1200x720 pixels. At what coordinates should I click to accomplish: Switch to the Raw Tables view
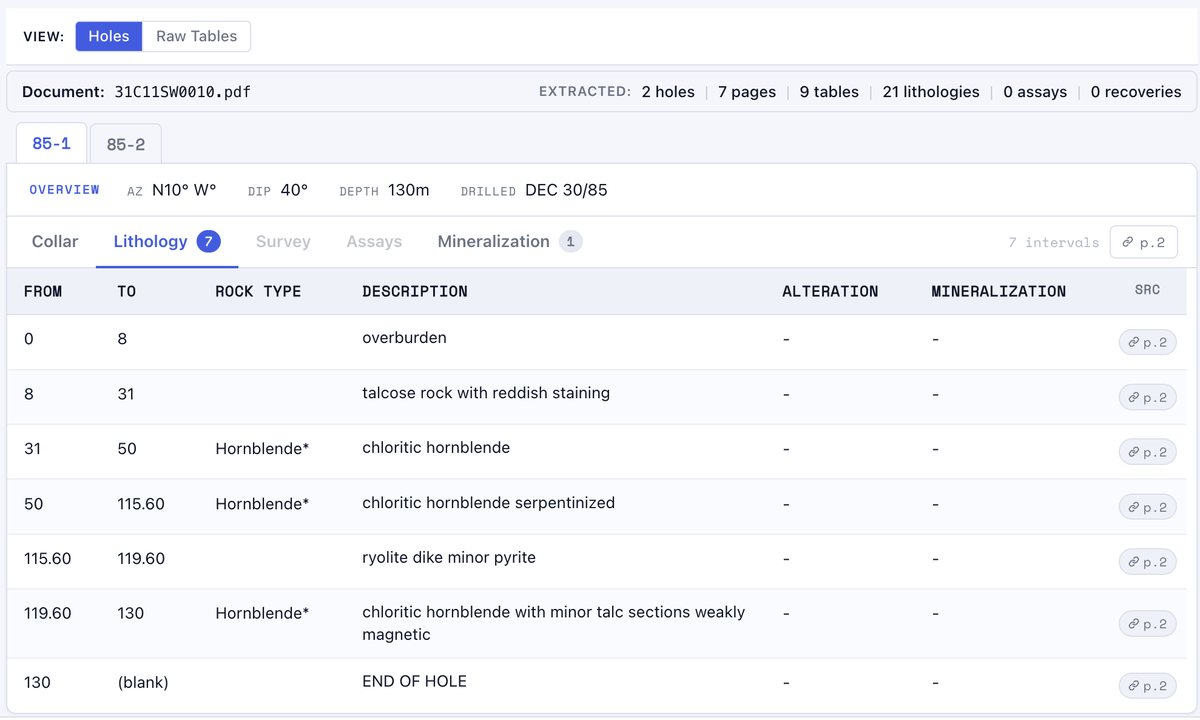click(197, 36)
